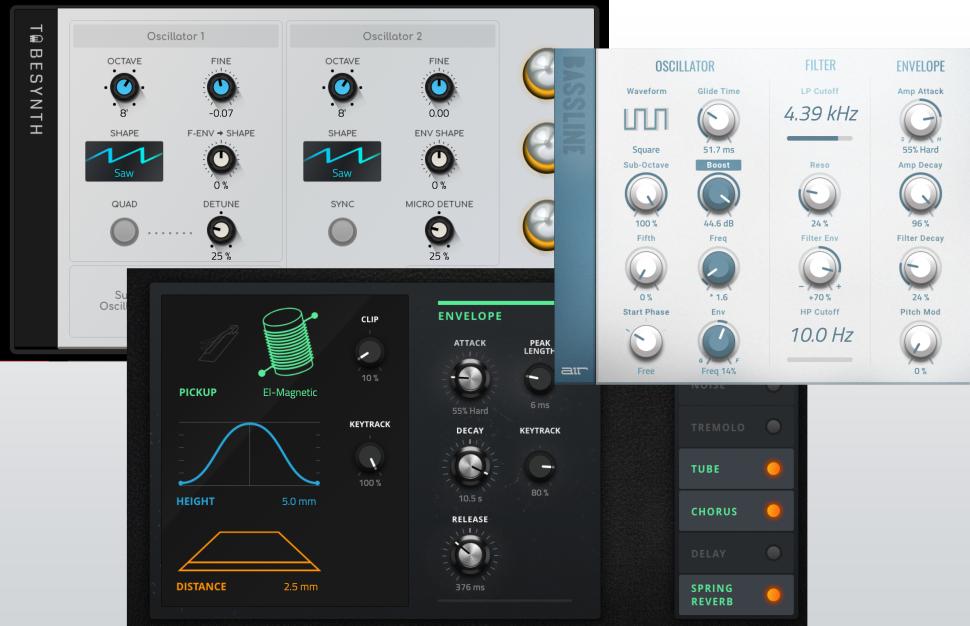Switch to the Filter section header
Screen dimensions: 970x626
pos(820,65)
